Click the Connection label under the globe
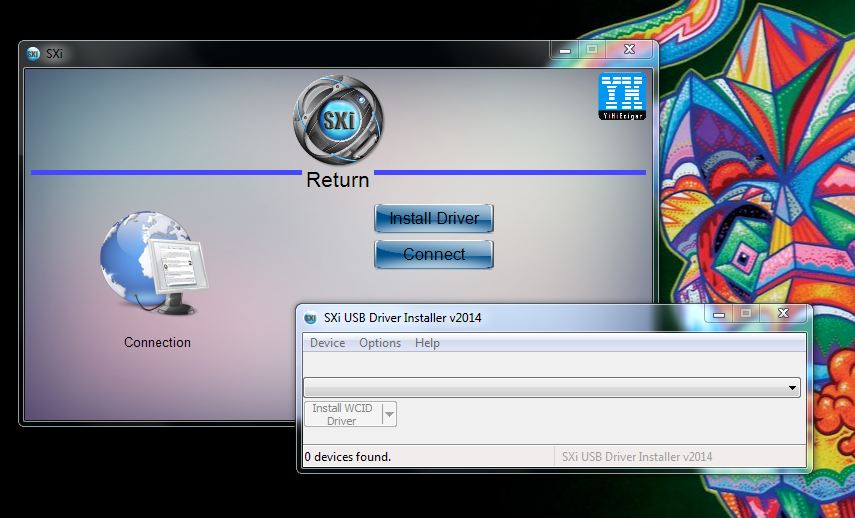Viewport: 855px width, 518px height. 157,342
